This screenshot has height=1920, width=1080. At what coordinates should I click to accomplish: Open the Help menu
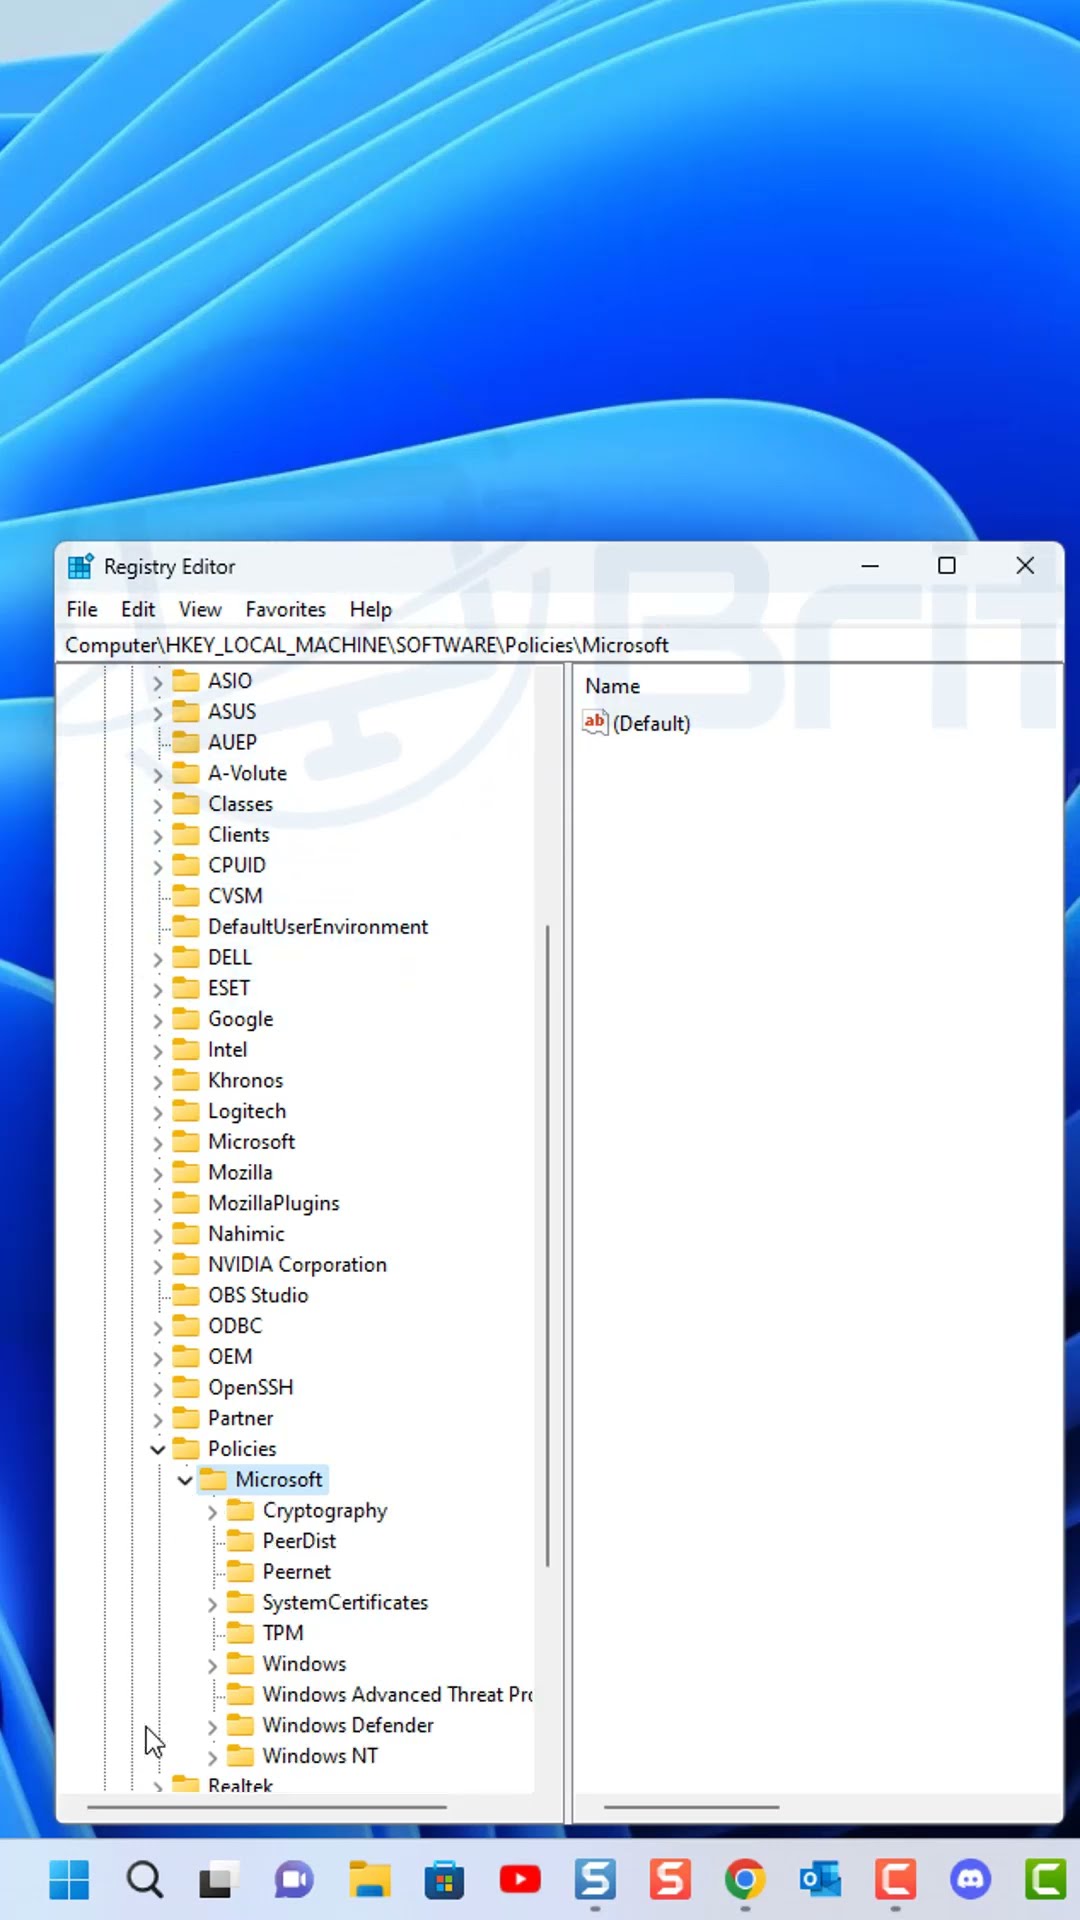(x=371, y=609)
